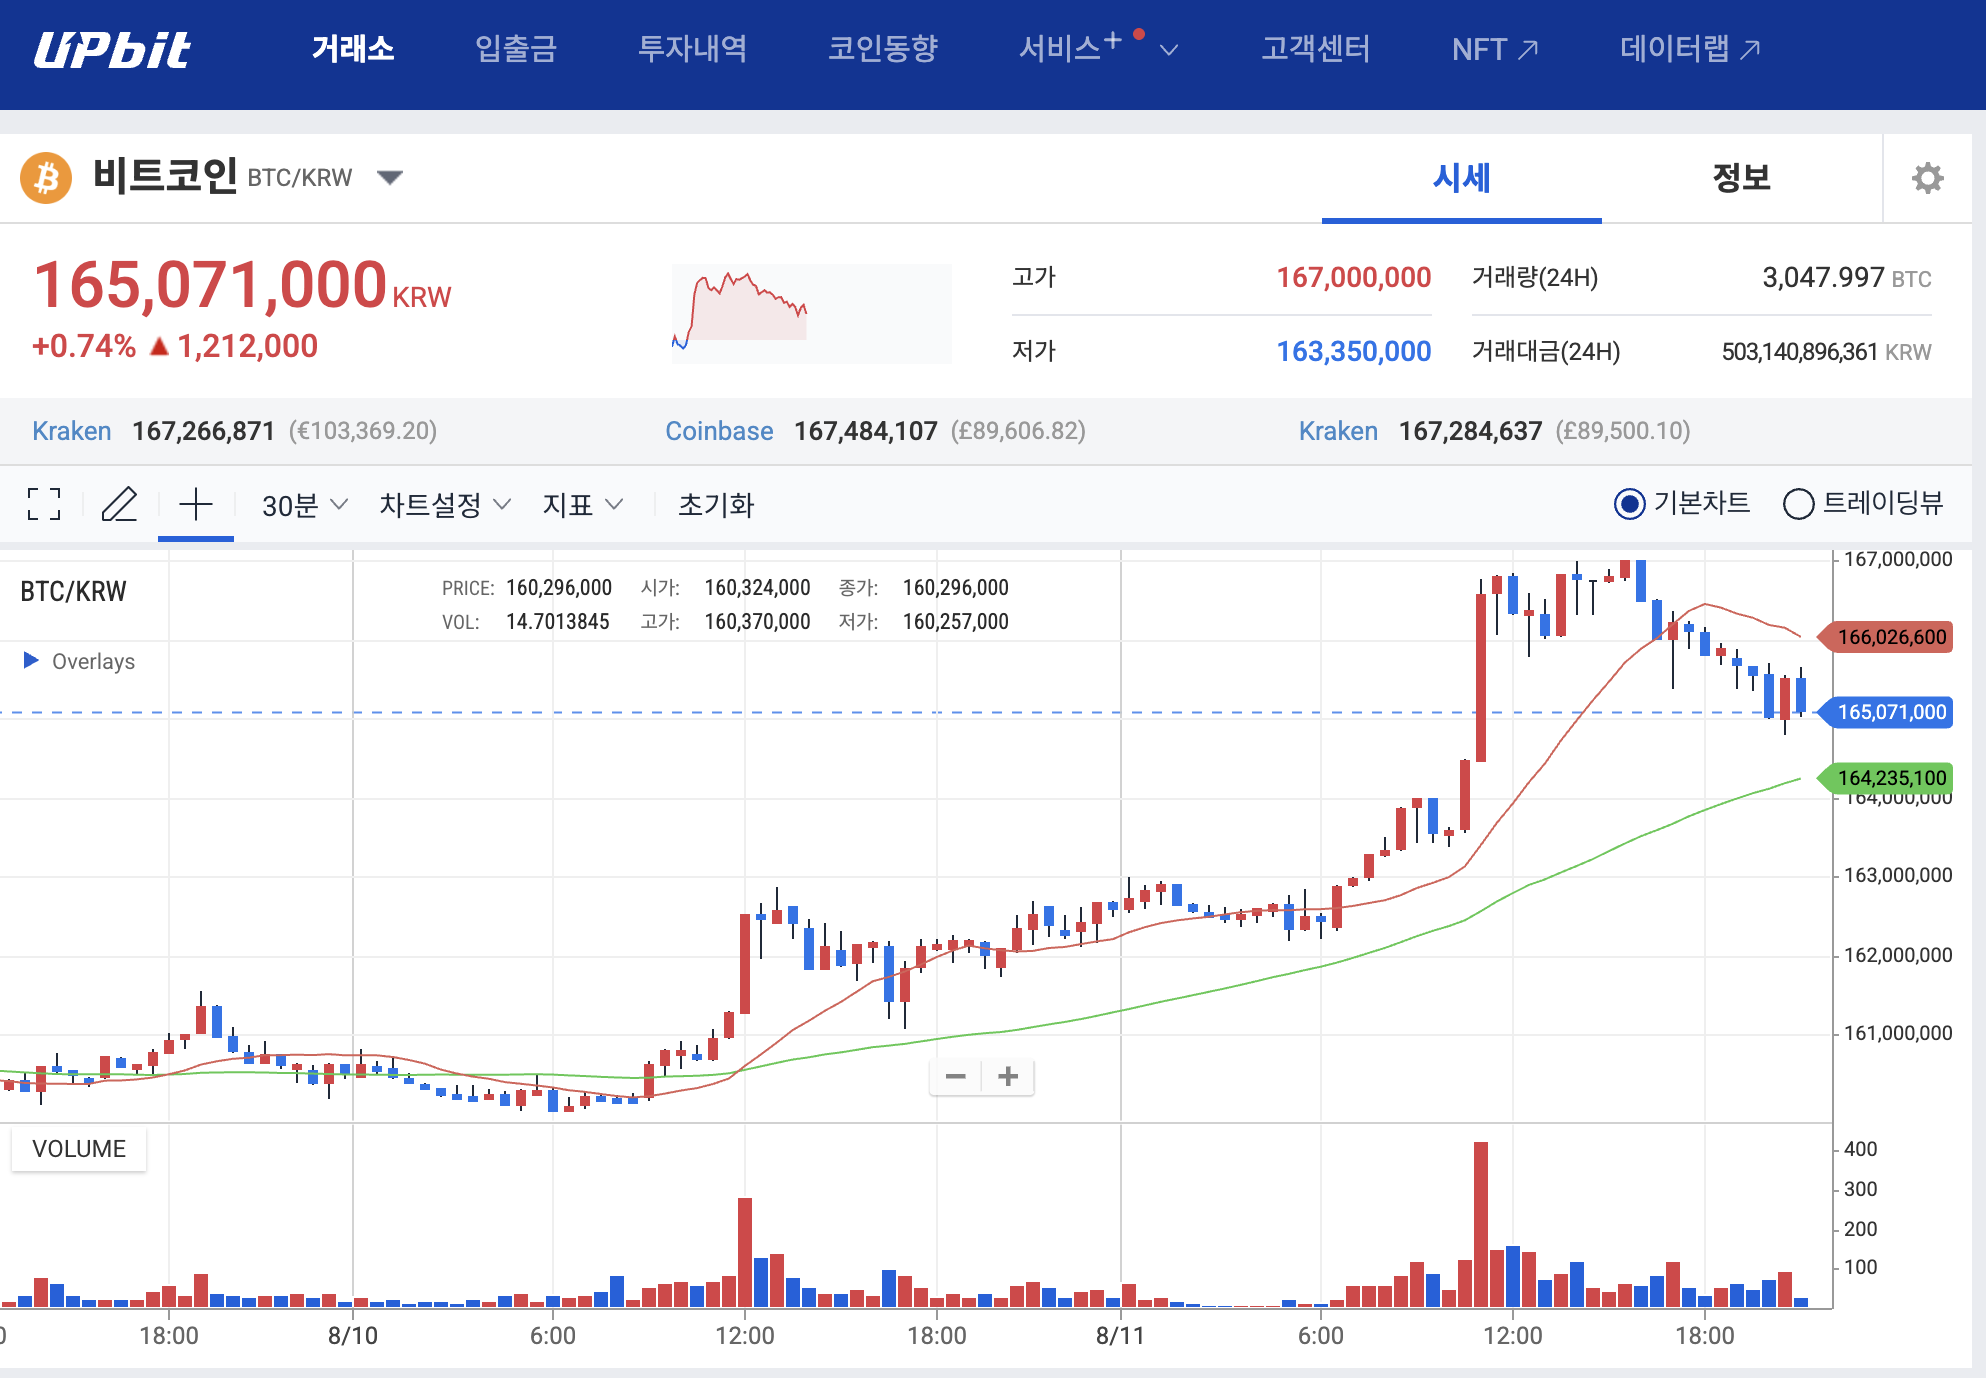Open the 입출금 menu
This screenshot has width=1986, height=1378.
point(515,48)
